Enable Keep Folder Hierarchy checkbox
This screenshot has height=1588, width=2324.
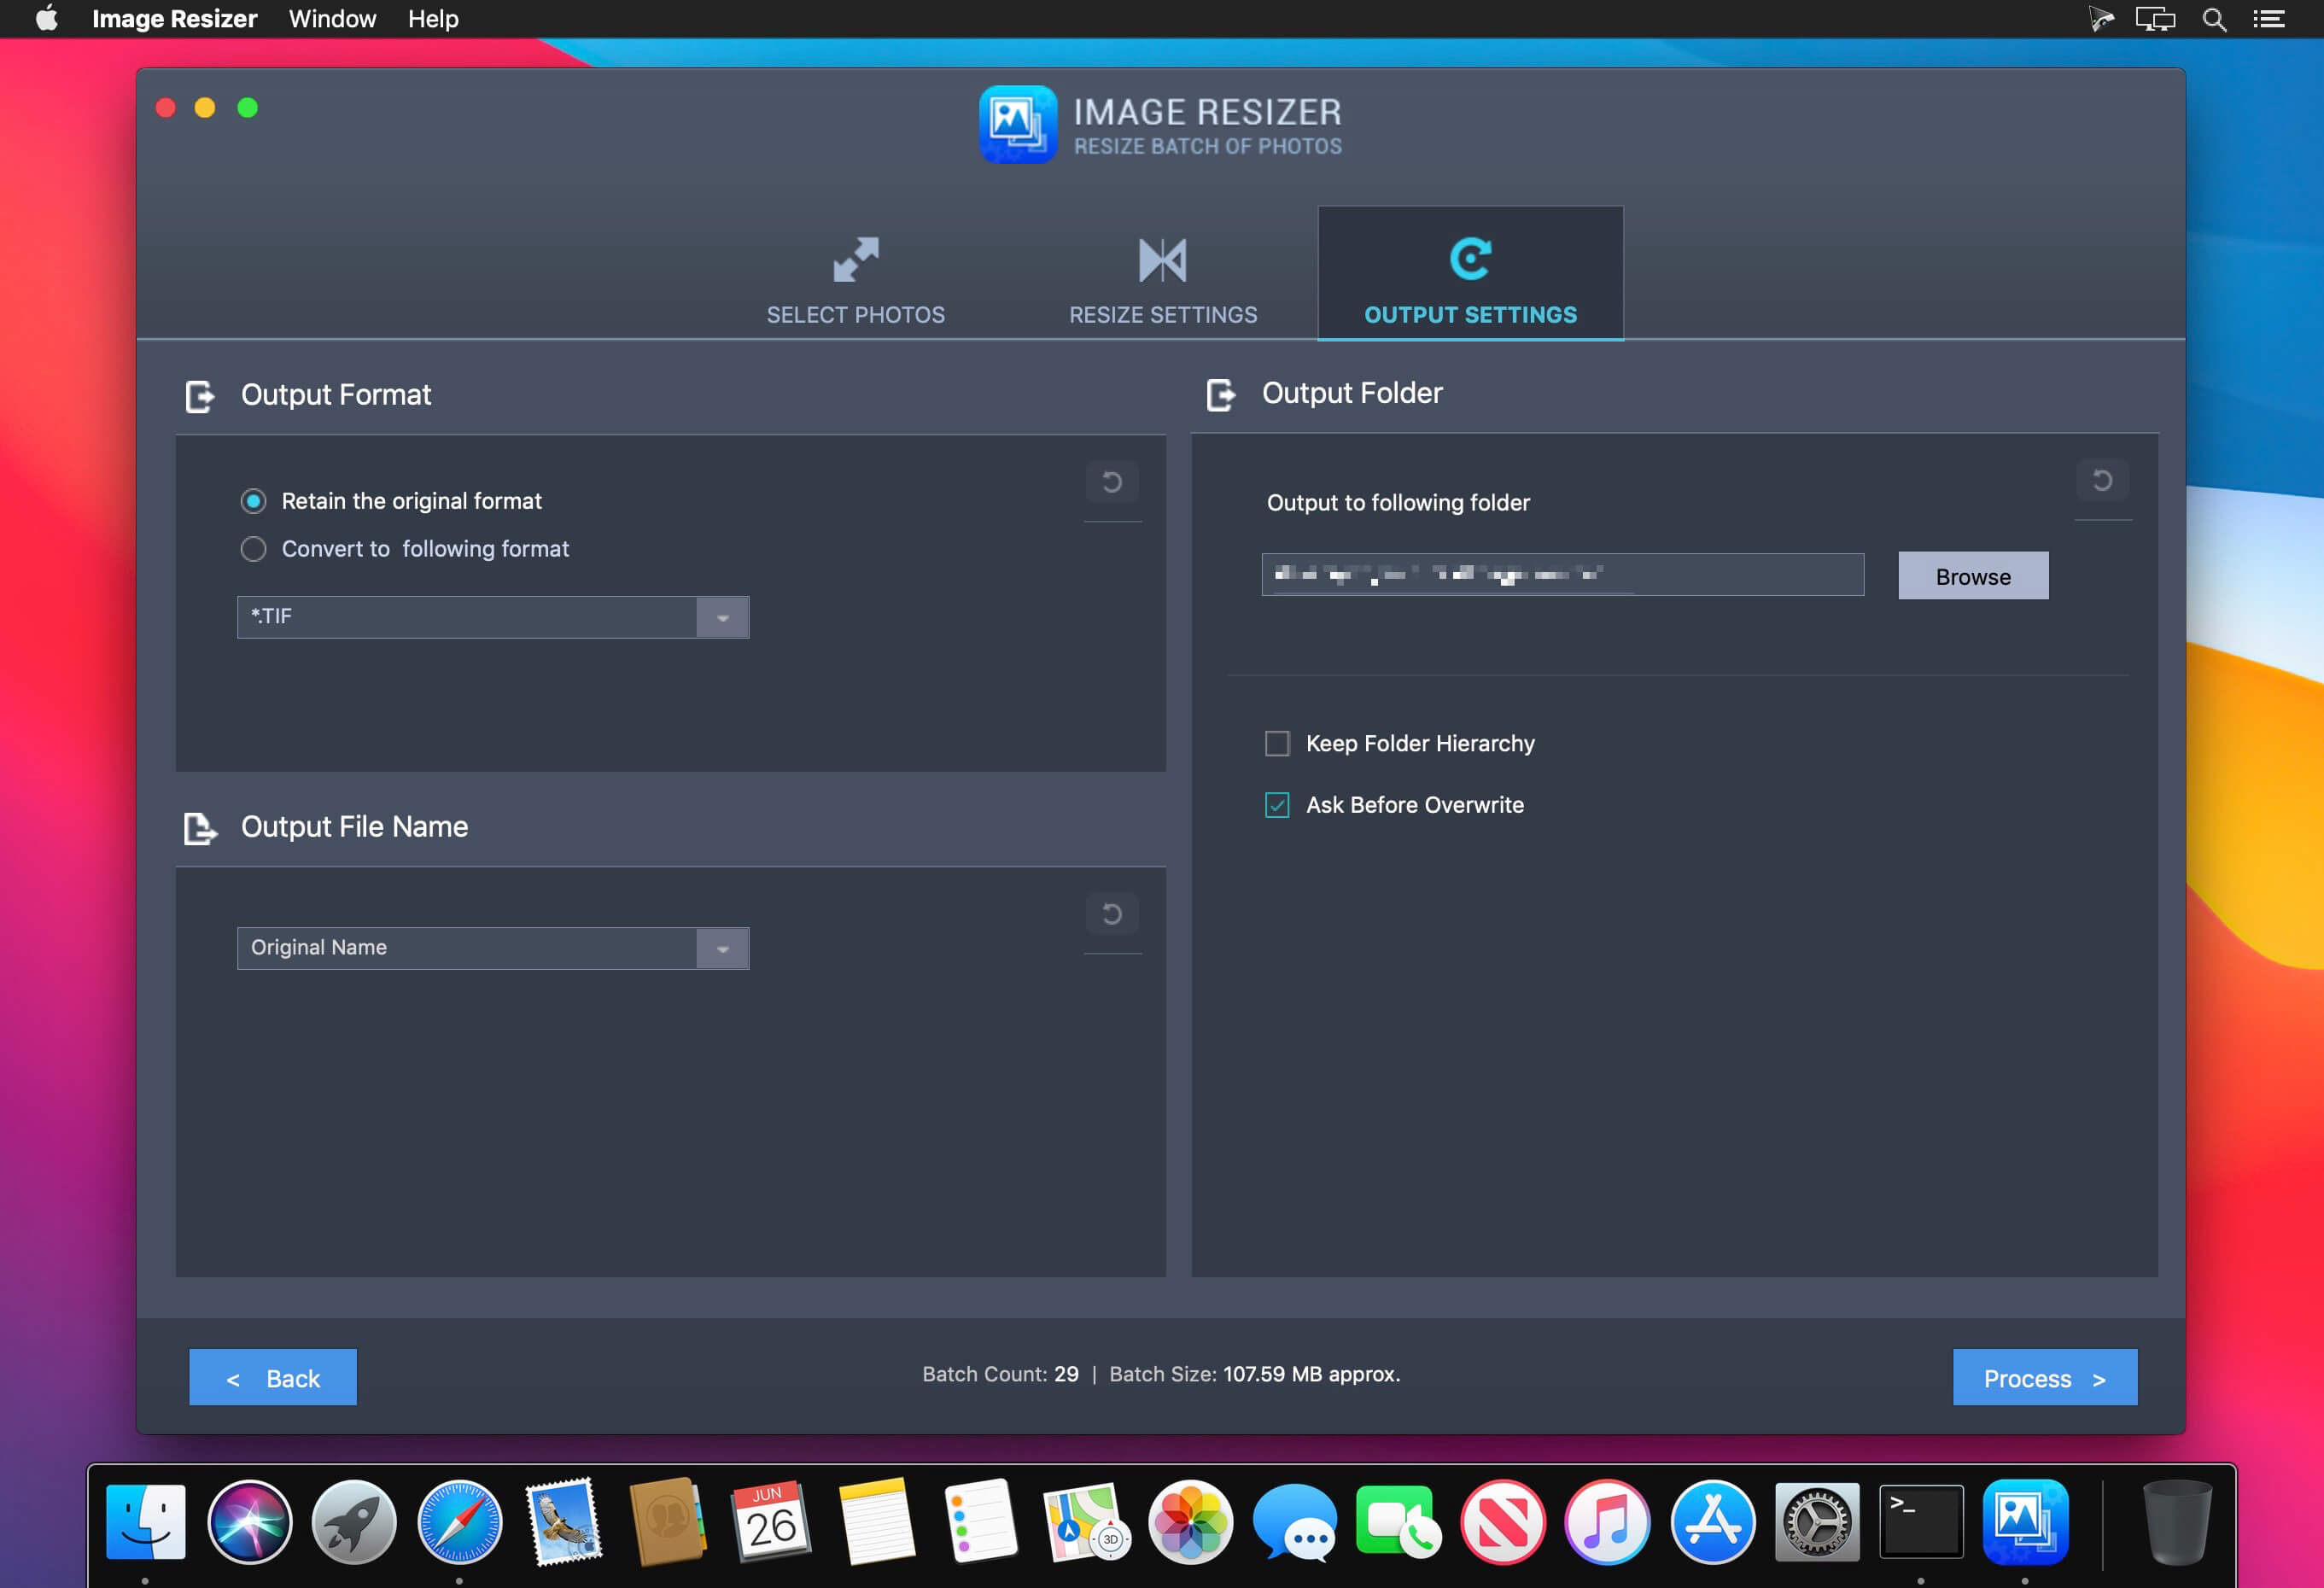click(1277, 744)
